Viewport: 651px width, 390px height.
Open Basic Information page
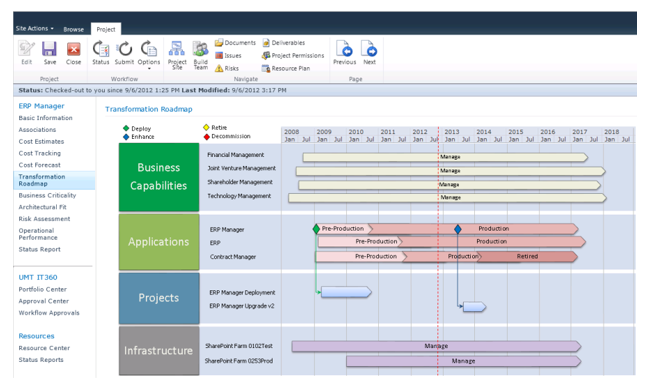[x=45, y=118]
